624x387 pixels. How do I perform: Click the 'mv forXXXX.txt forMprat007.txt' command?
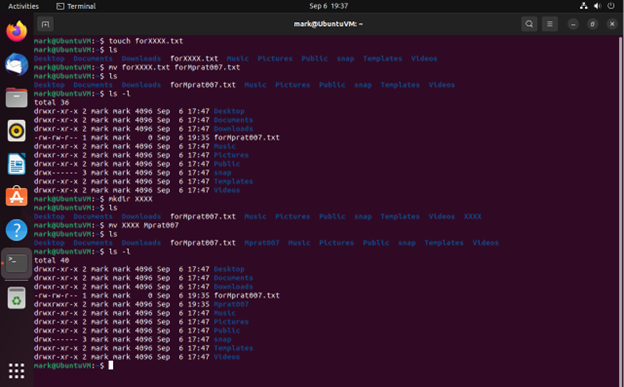[174, 67]
